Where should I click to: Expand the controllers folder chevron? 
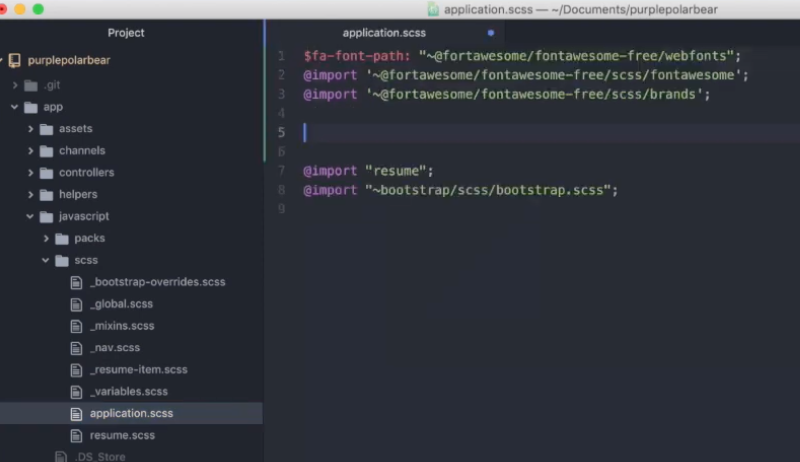click(x=30, y=173)
